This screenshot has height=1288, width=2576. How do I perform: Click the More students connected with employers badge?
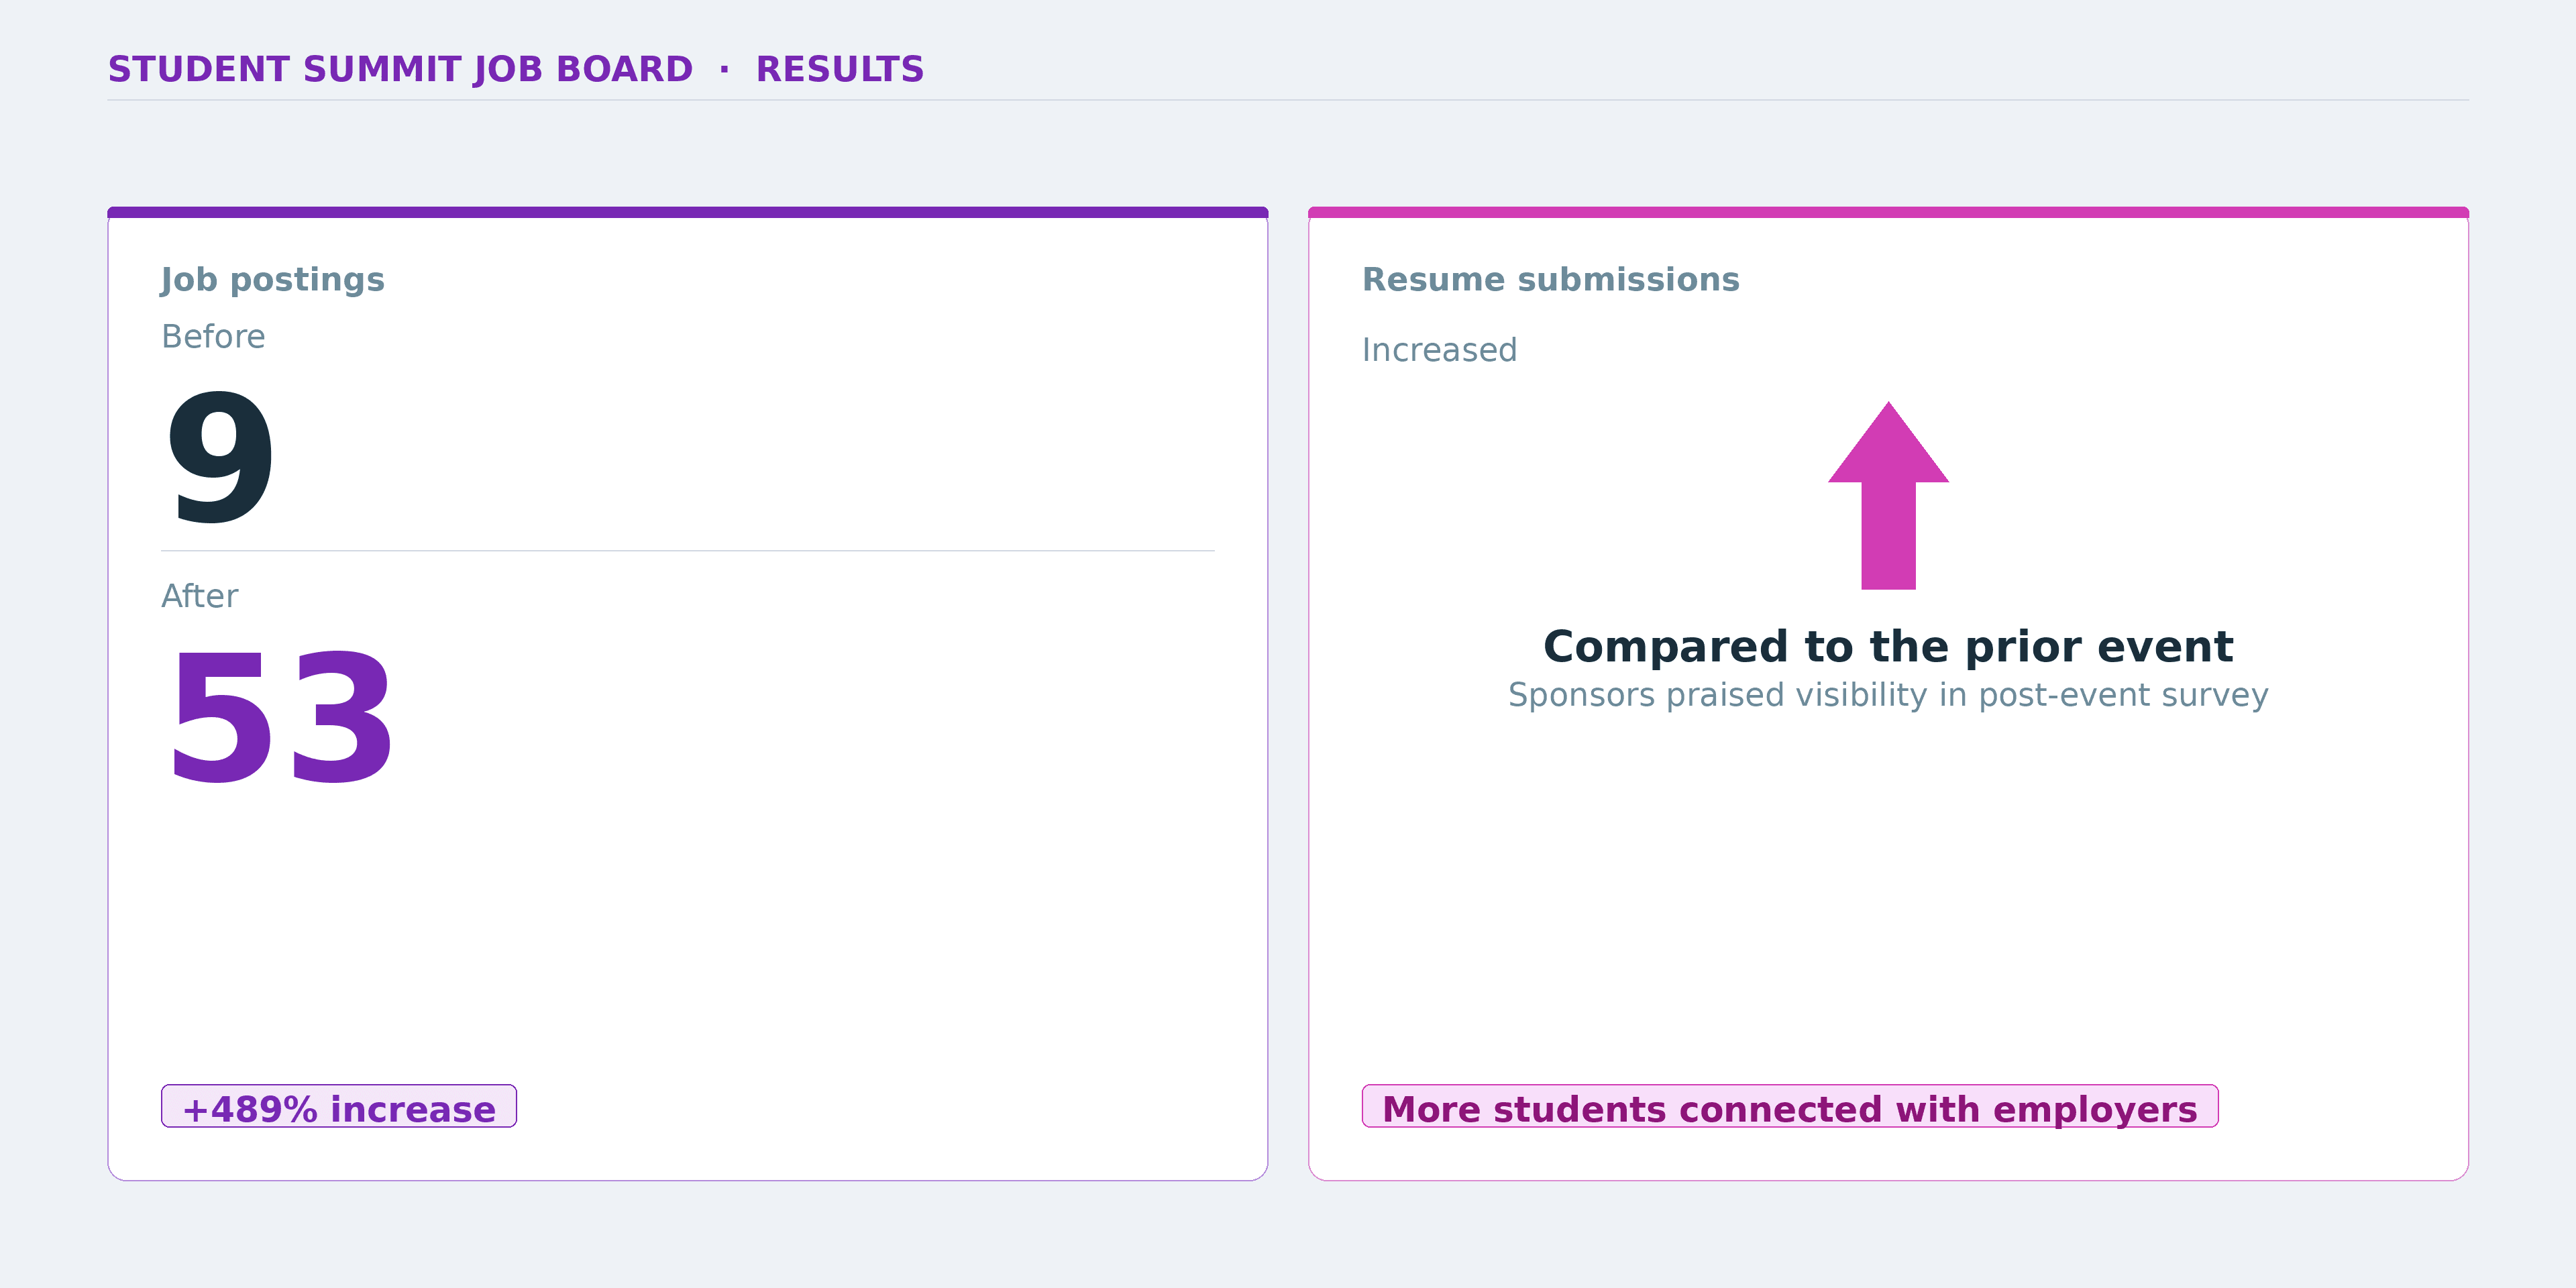pyautogui.click(x=1790, y=1106)
